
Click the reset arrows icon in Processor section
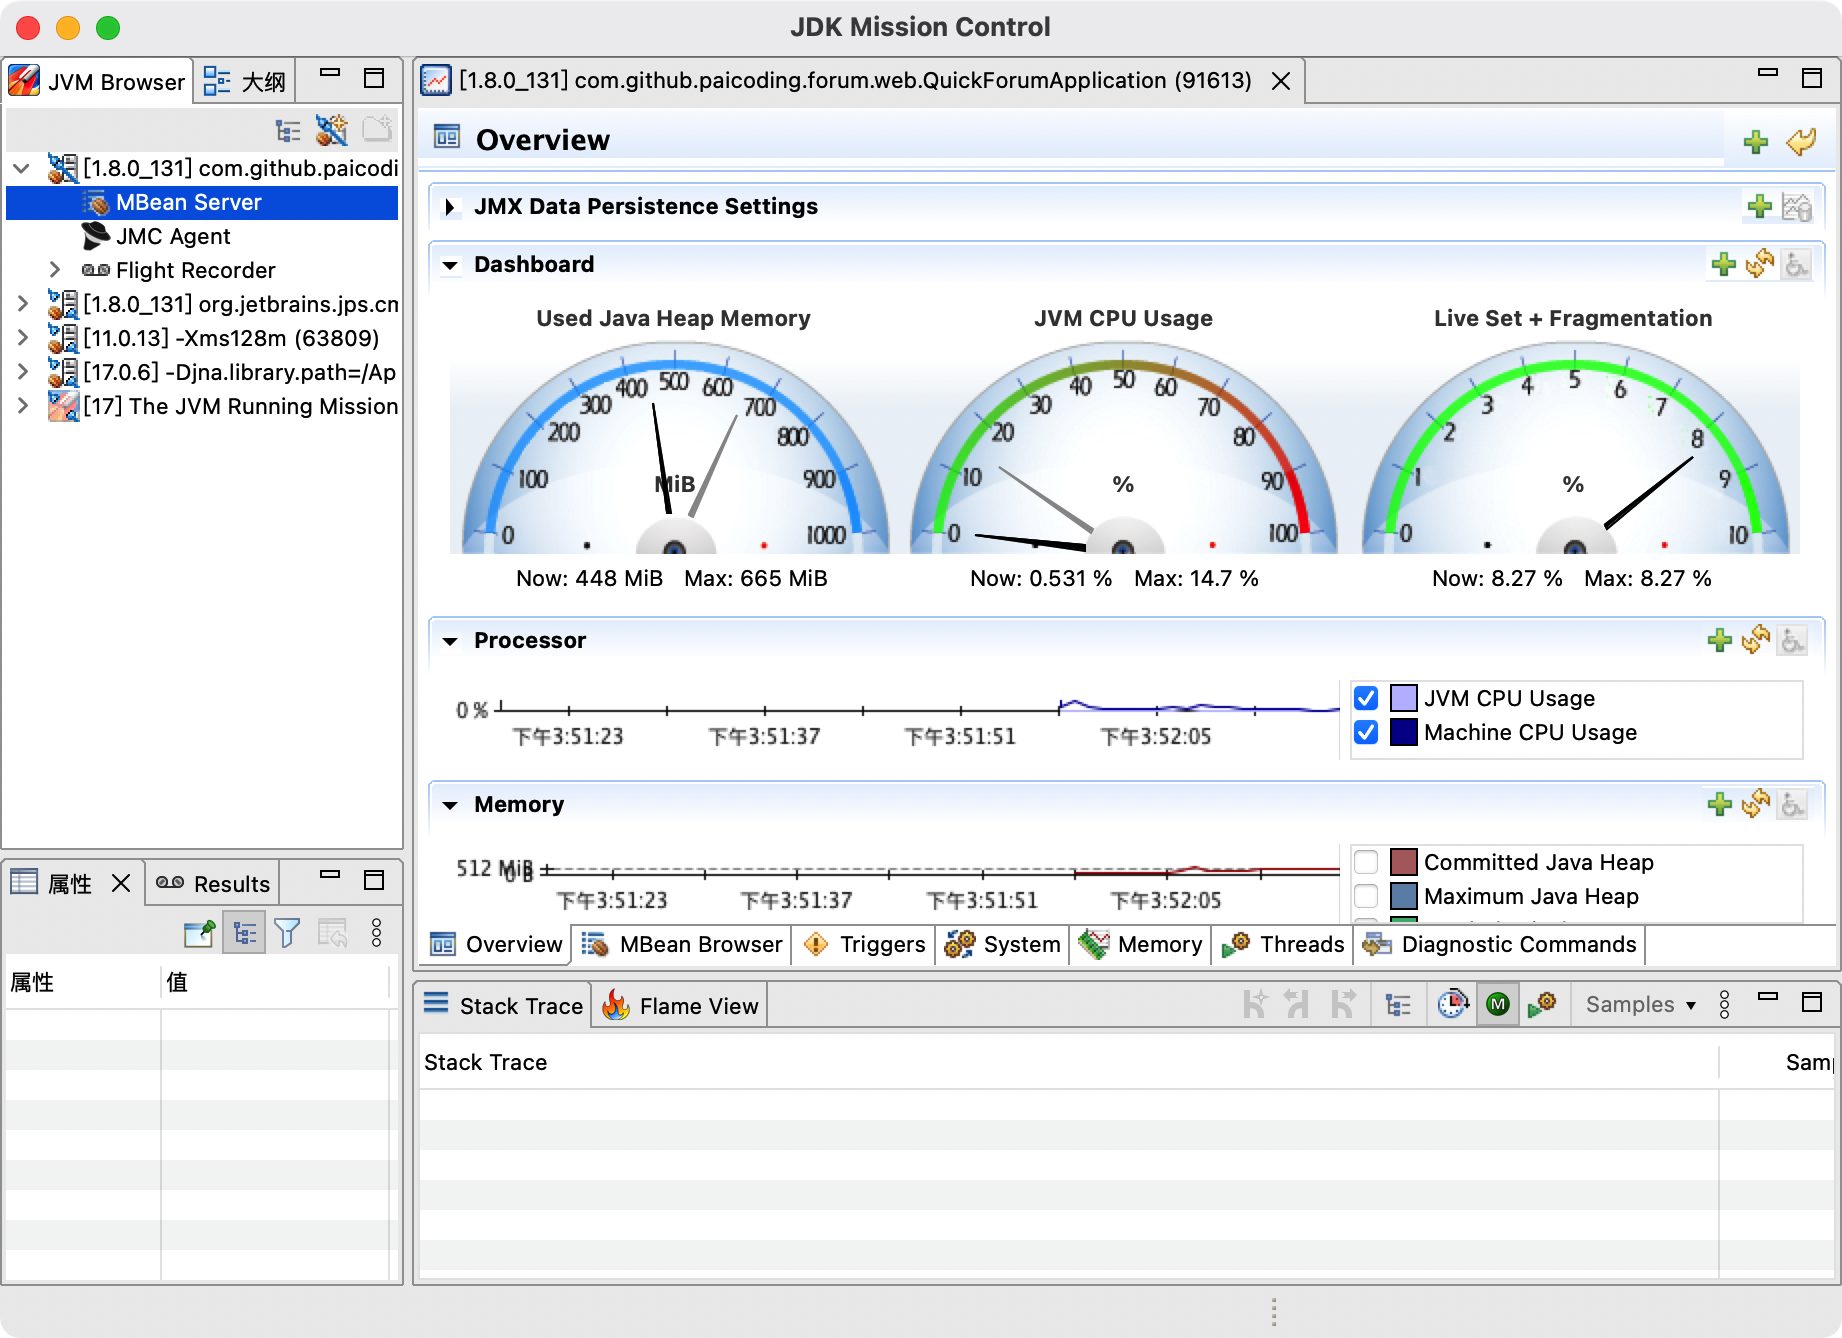click(x=1756, y=640)
